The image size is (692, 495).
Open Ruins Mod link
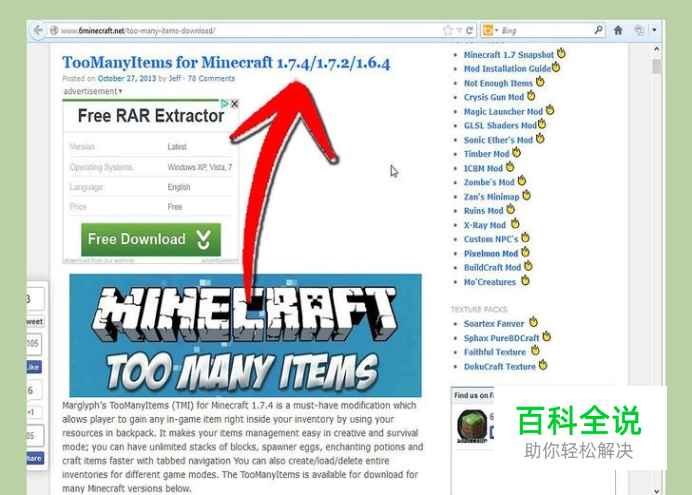coord(484,210)
